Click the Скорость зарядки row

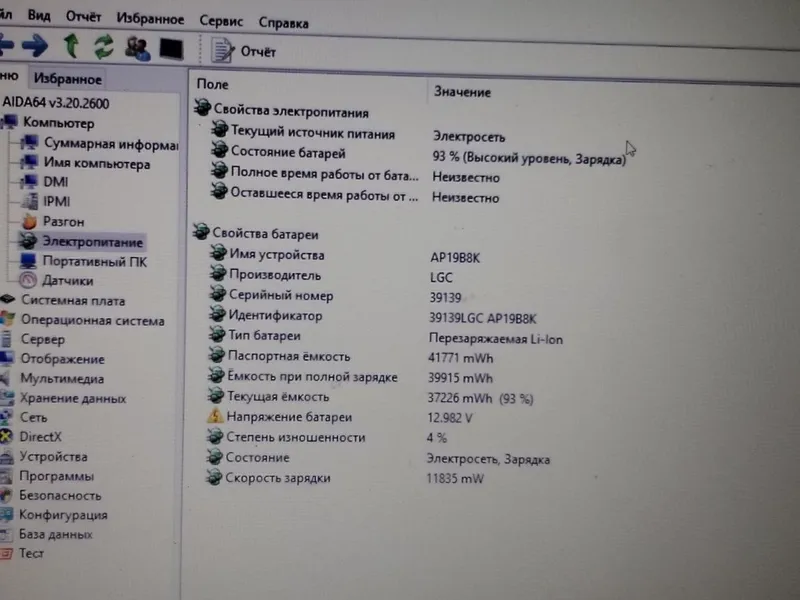pyautogui.click(x=345, y=478)
